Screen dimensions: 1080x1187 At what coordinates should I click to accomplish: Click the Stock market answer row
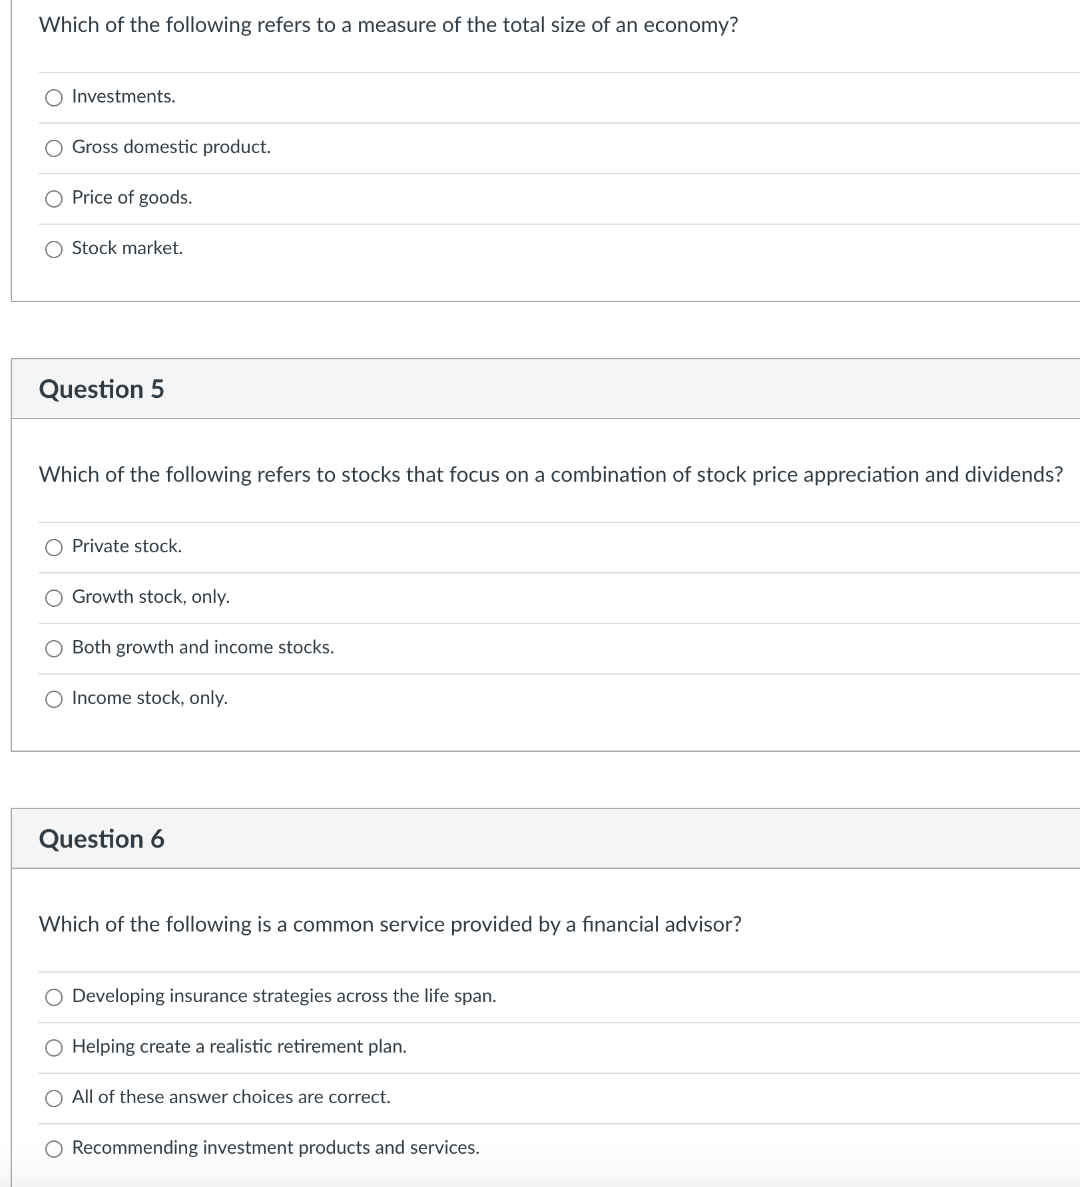[x=126, y=248]
